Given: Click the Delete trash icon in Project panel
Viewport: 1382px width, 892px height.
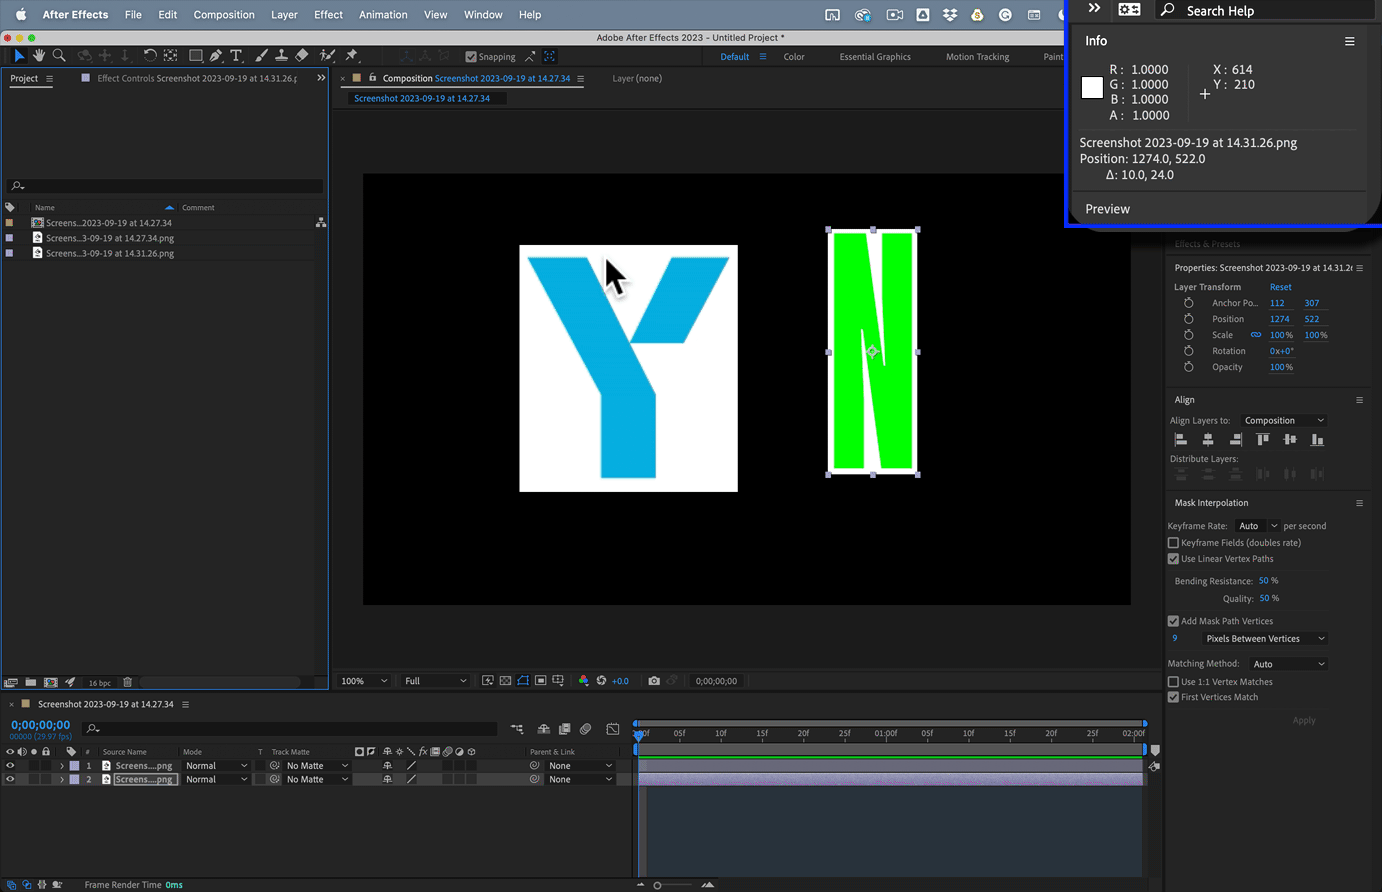Looking at the screenshot, I should pyautogui.click(x=127, y=682).
